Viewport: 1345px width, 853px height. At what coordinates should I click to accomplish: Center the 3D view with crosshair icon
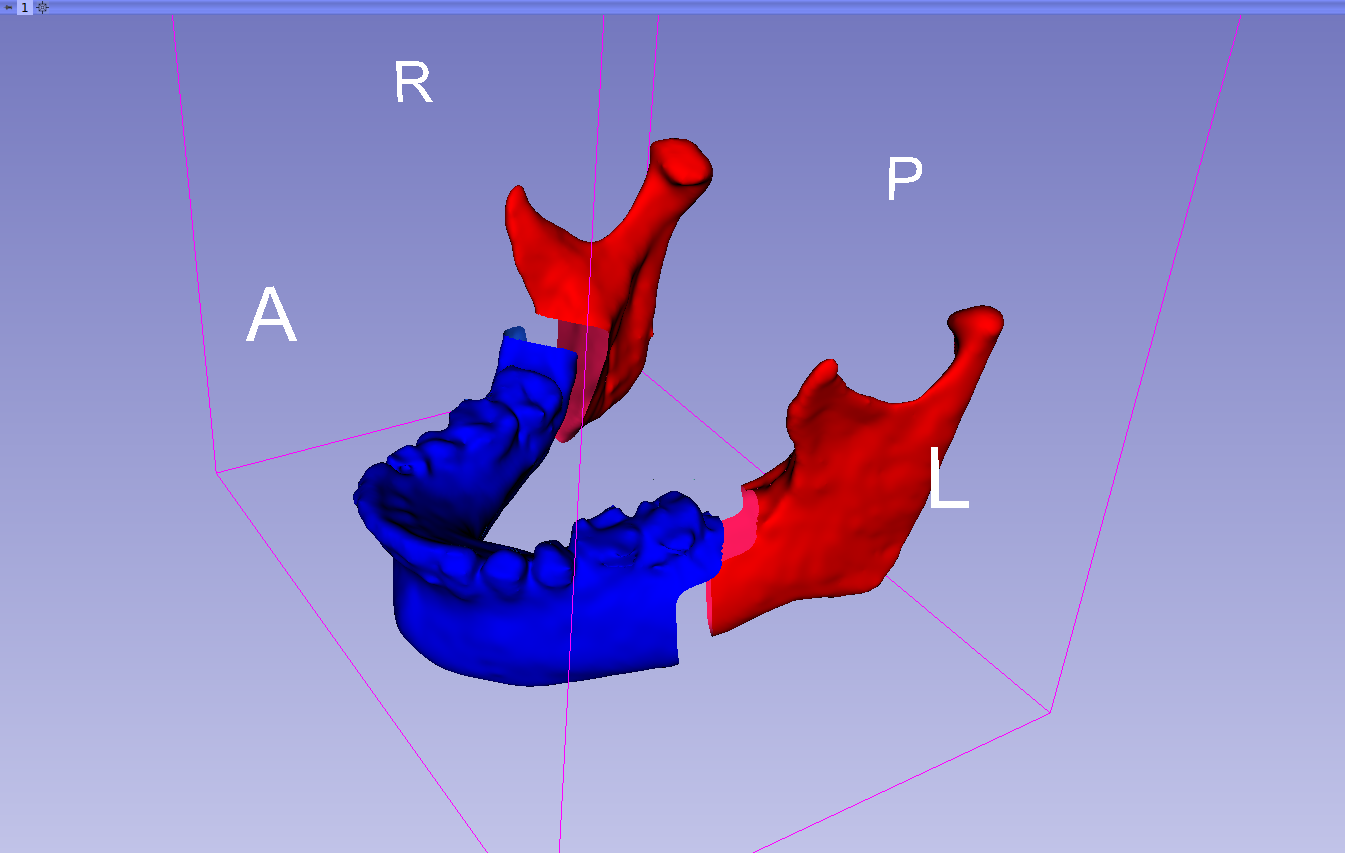point(42,7)
